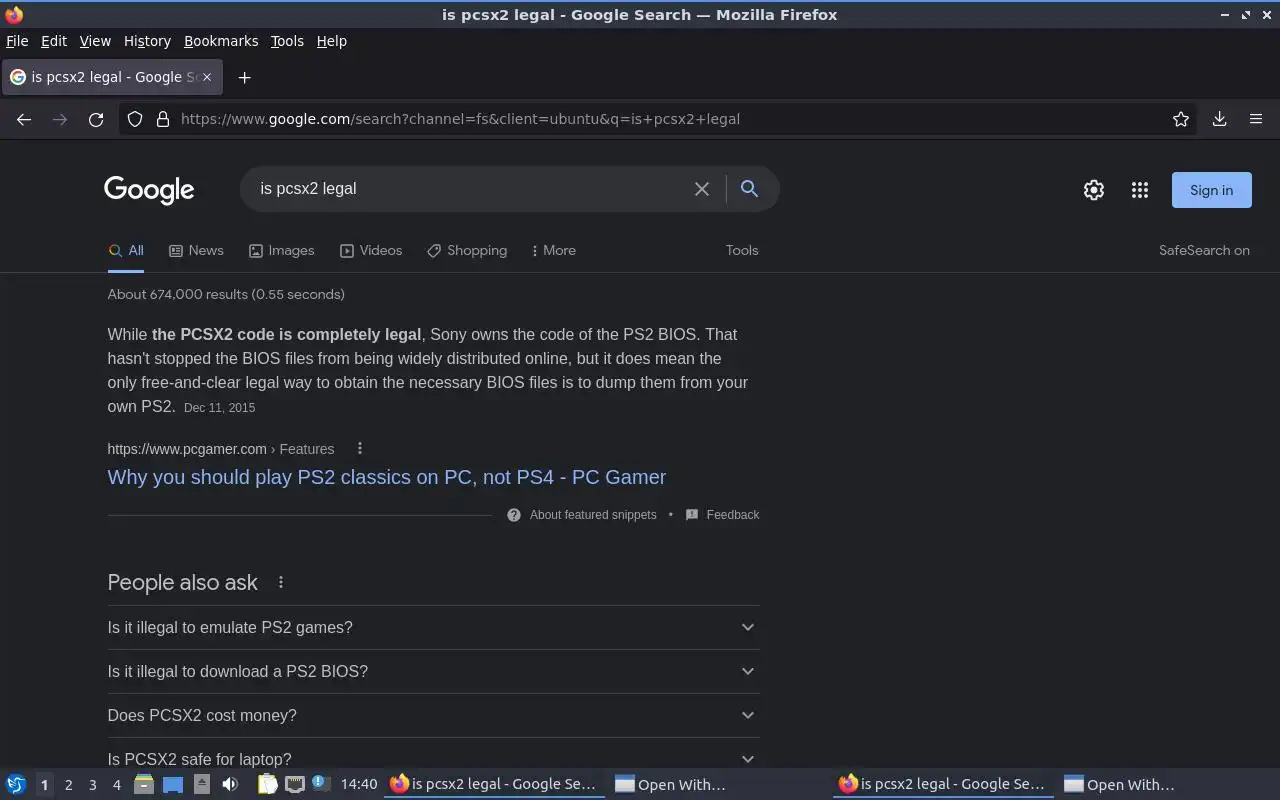Open the Tools menu in the menu bar
1280x800 pixels.
287,41
